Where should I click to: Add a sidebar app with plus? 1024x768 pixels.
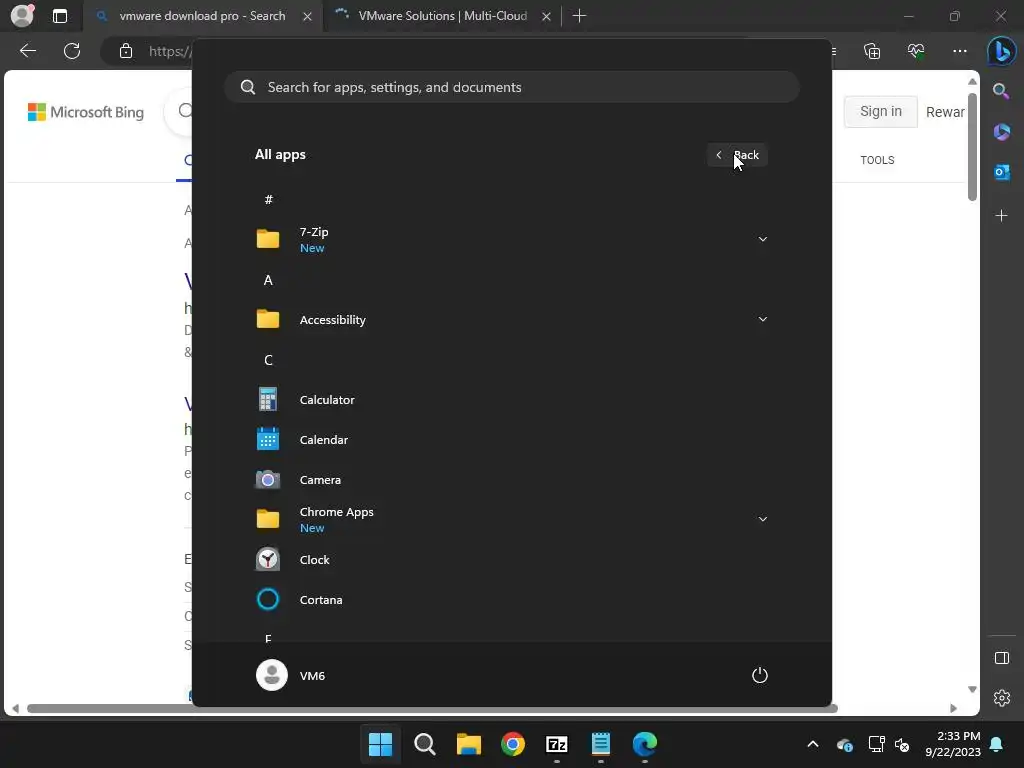pyautogui.click(x=1001, y=216)
